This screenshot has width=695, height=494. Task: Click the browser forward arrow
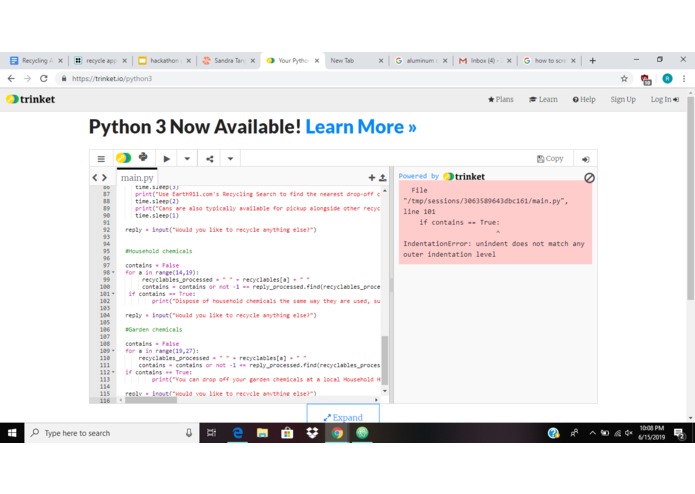(x=27, y=78)
